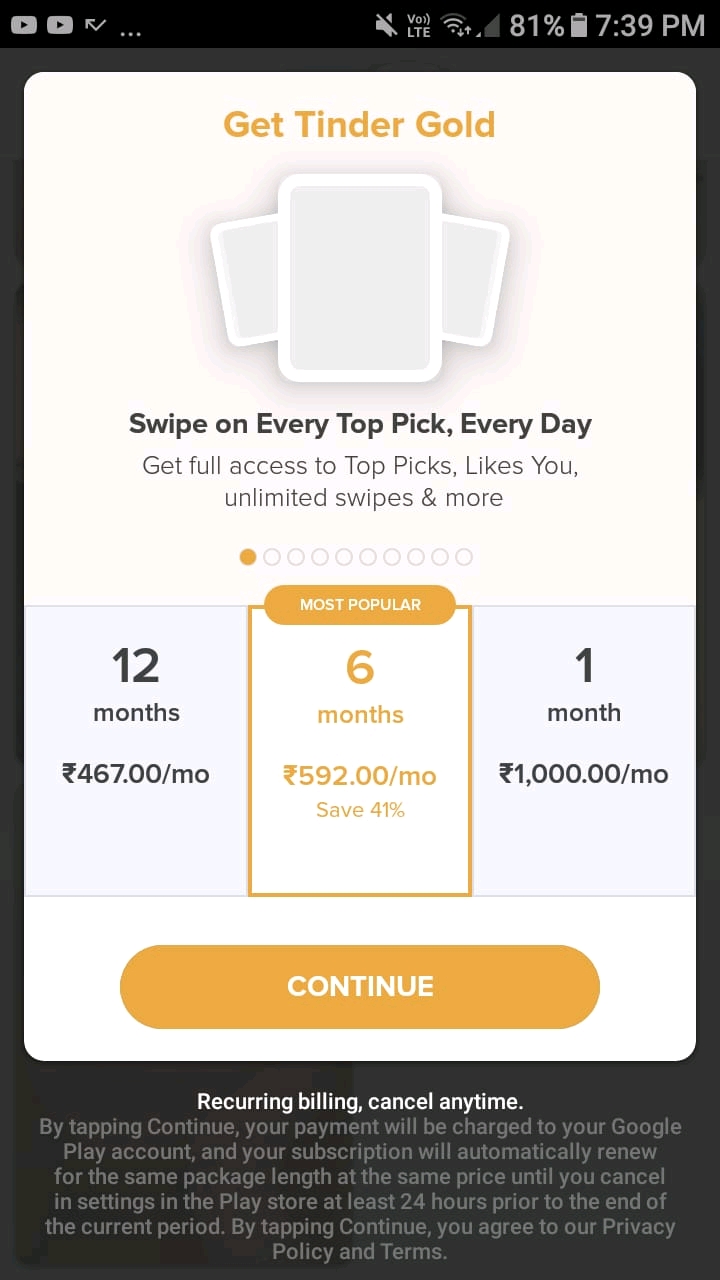The height and width of the screenshot is (1280, 720).
Task: Tap the Get Tinder Gold heading
Action: pos(360,125)
